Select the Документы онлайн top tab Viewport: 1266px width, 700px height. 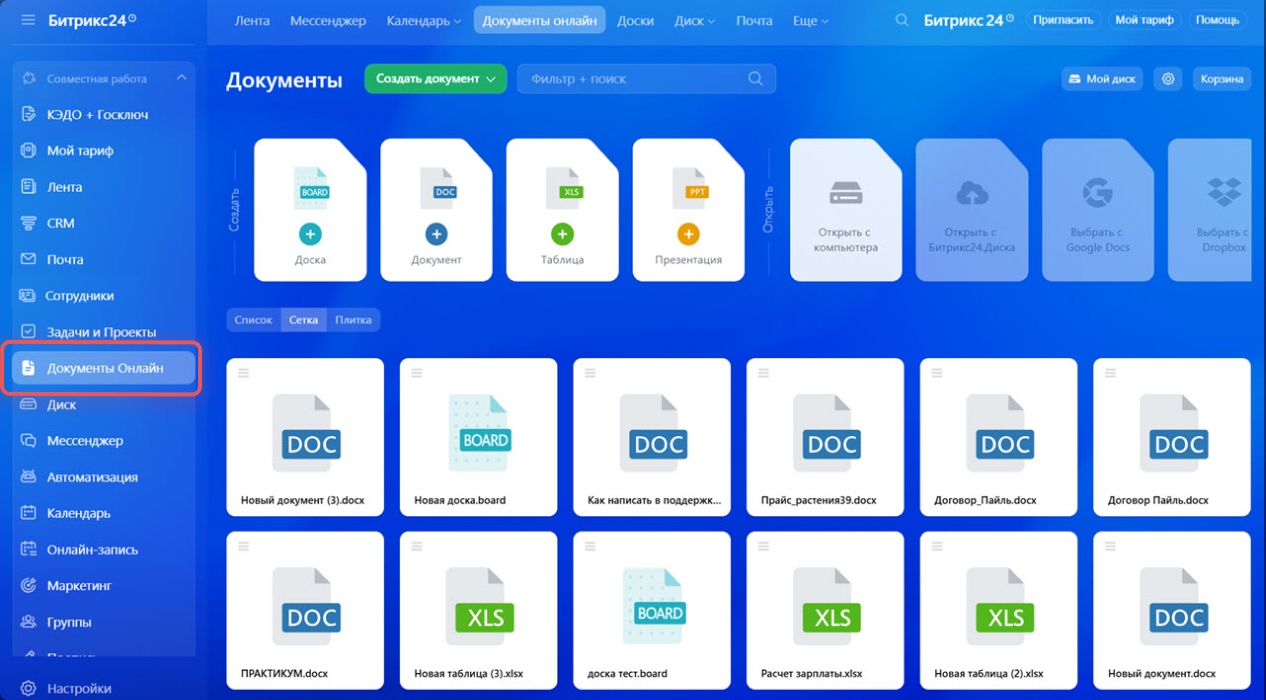tap(540, 20)
